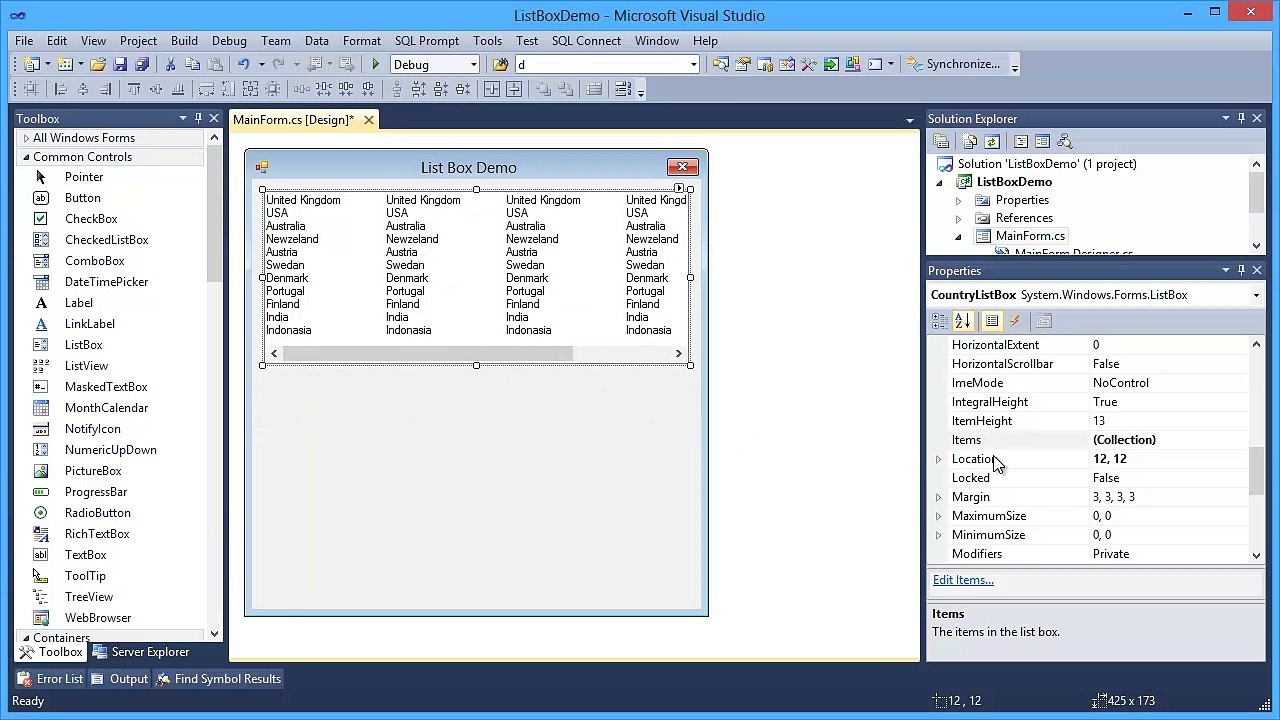Select the CheckBox control in the Toolbox
Viewport: 1280px width, 720px height.
pyautogui.click(x=91, y=219)
